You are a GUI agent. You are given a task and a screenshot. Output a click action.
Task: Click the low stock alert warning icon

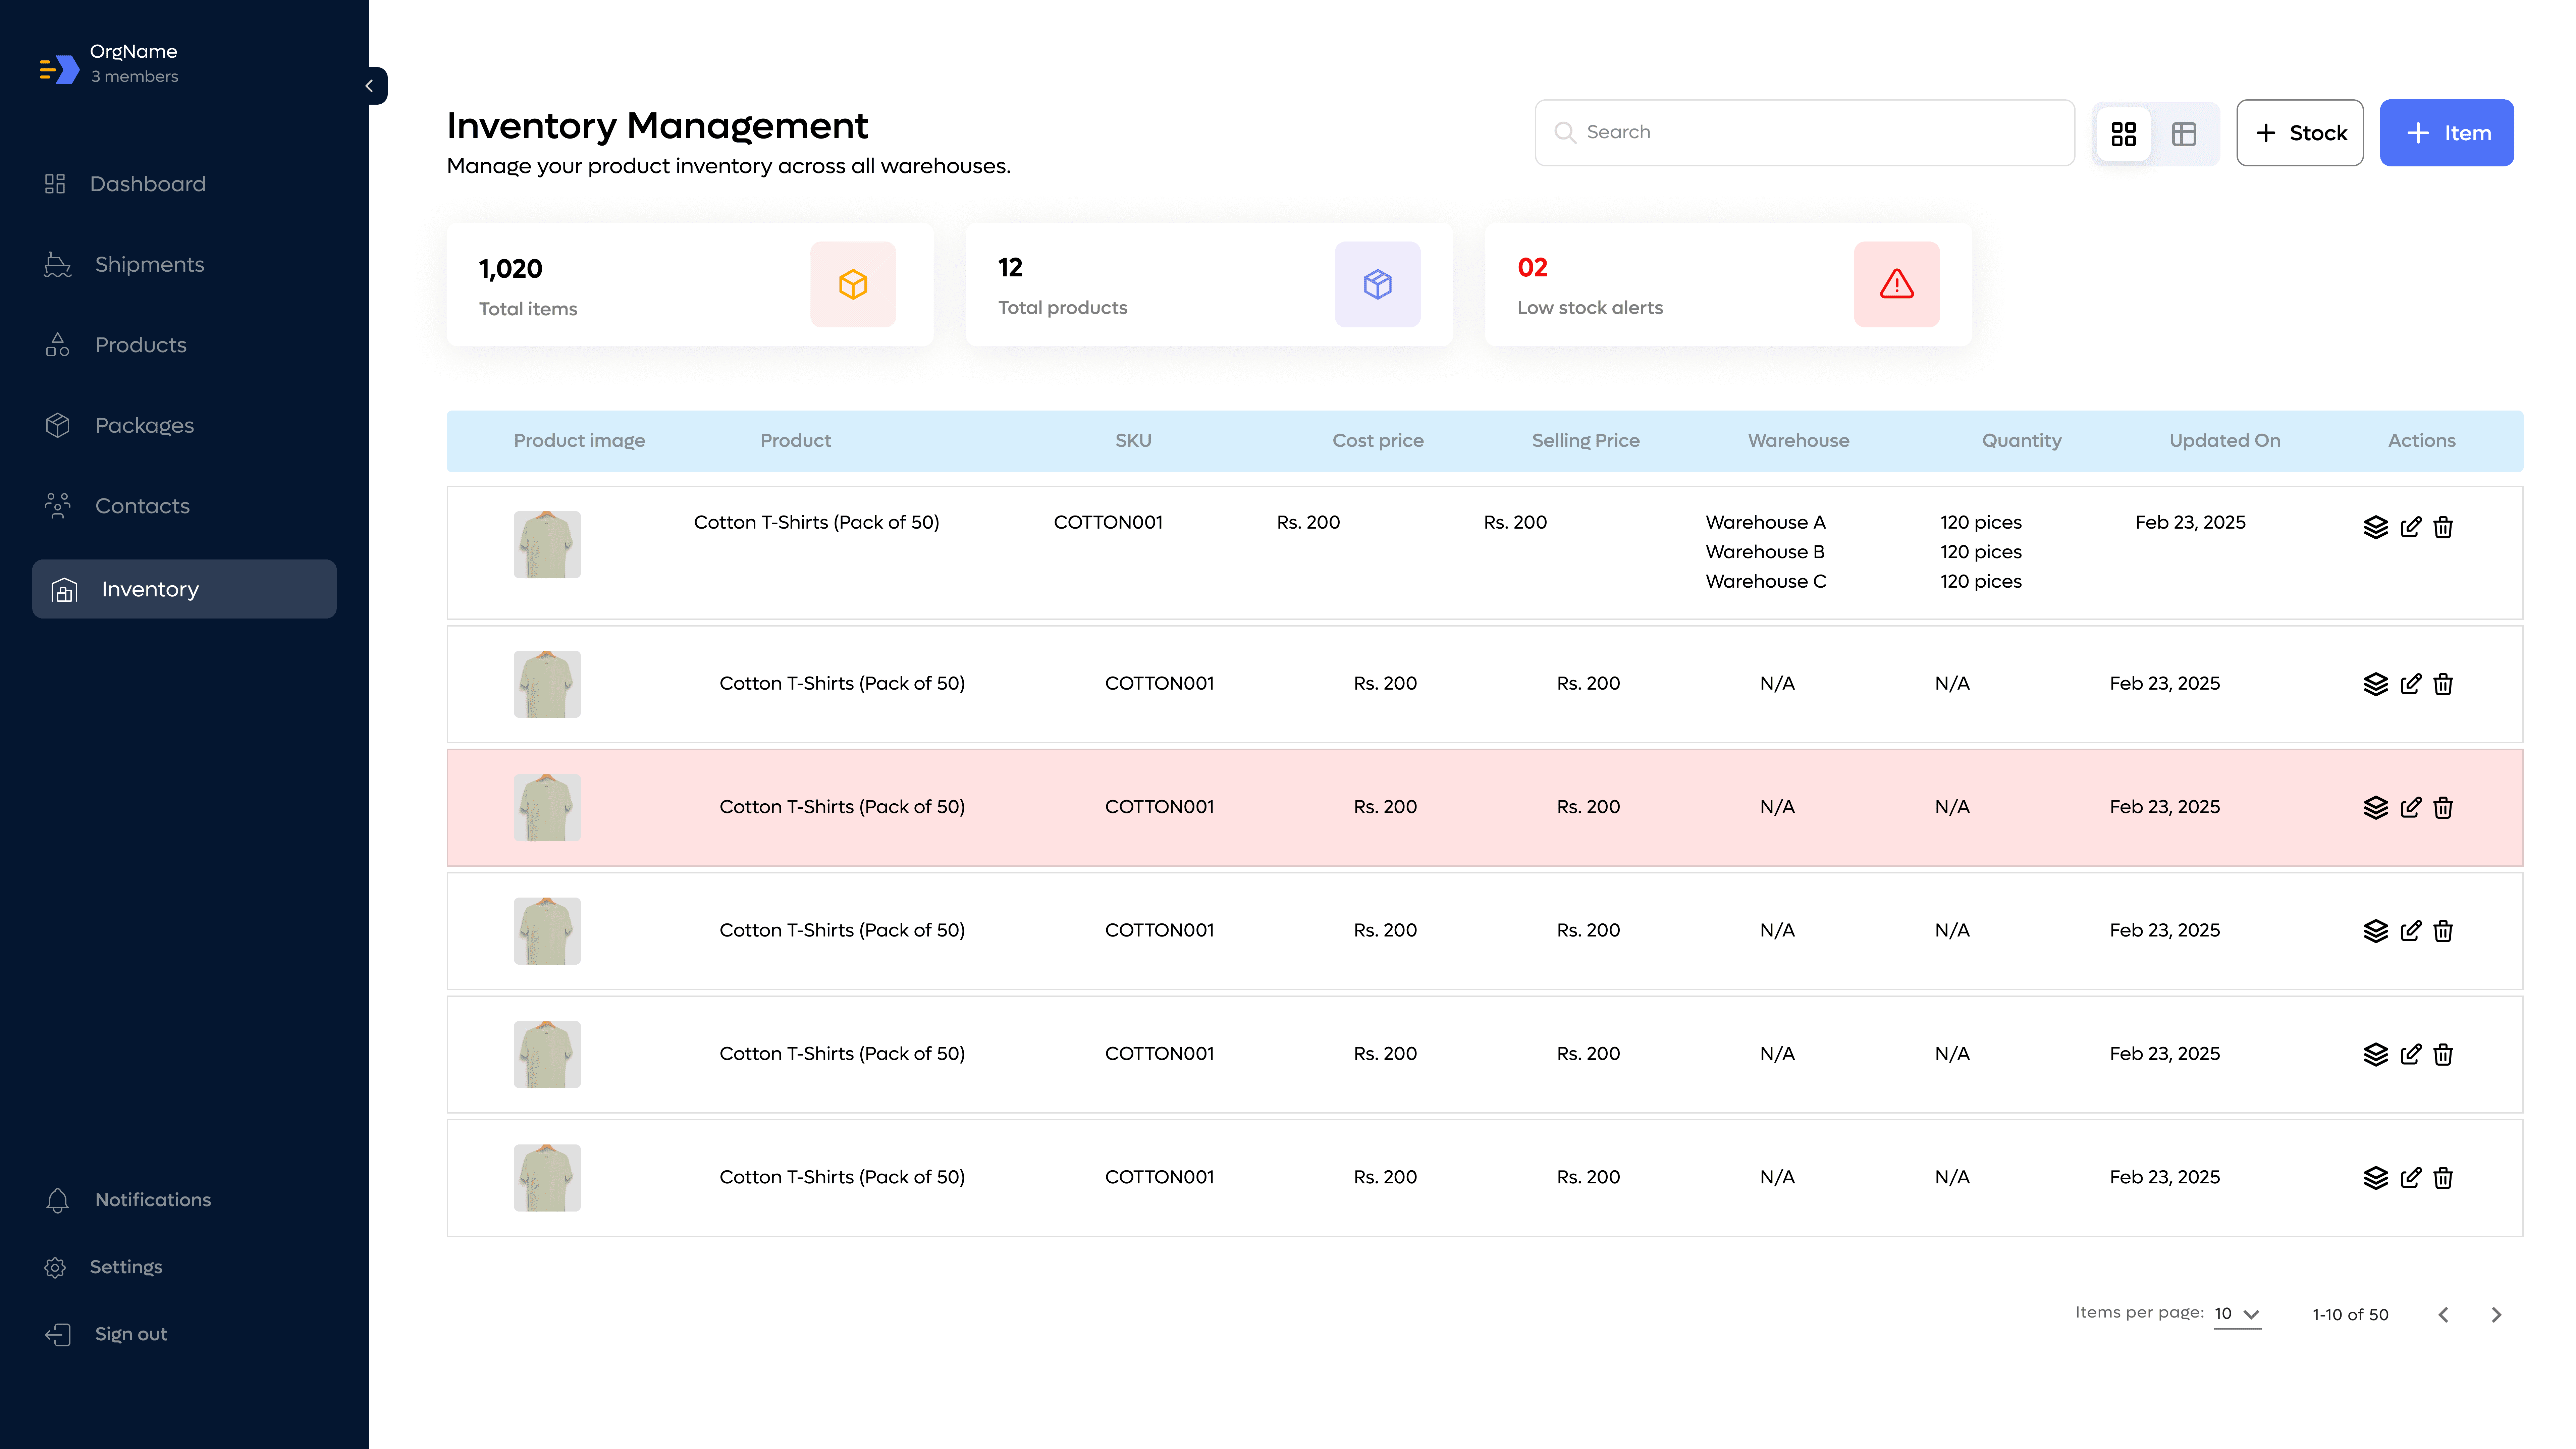tap(1896, 284)
